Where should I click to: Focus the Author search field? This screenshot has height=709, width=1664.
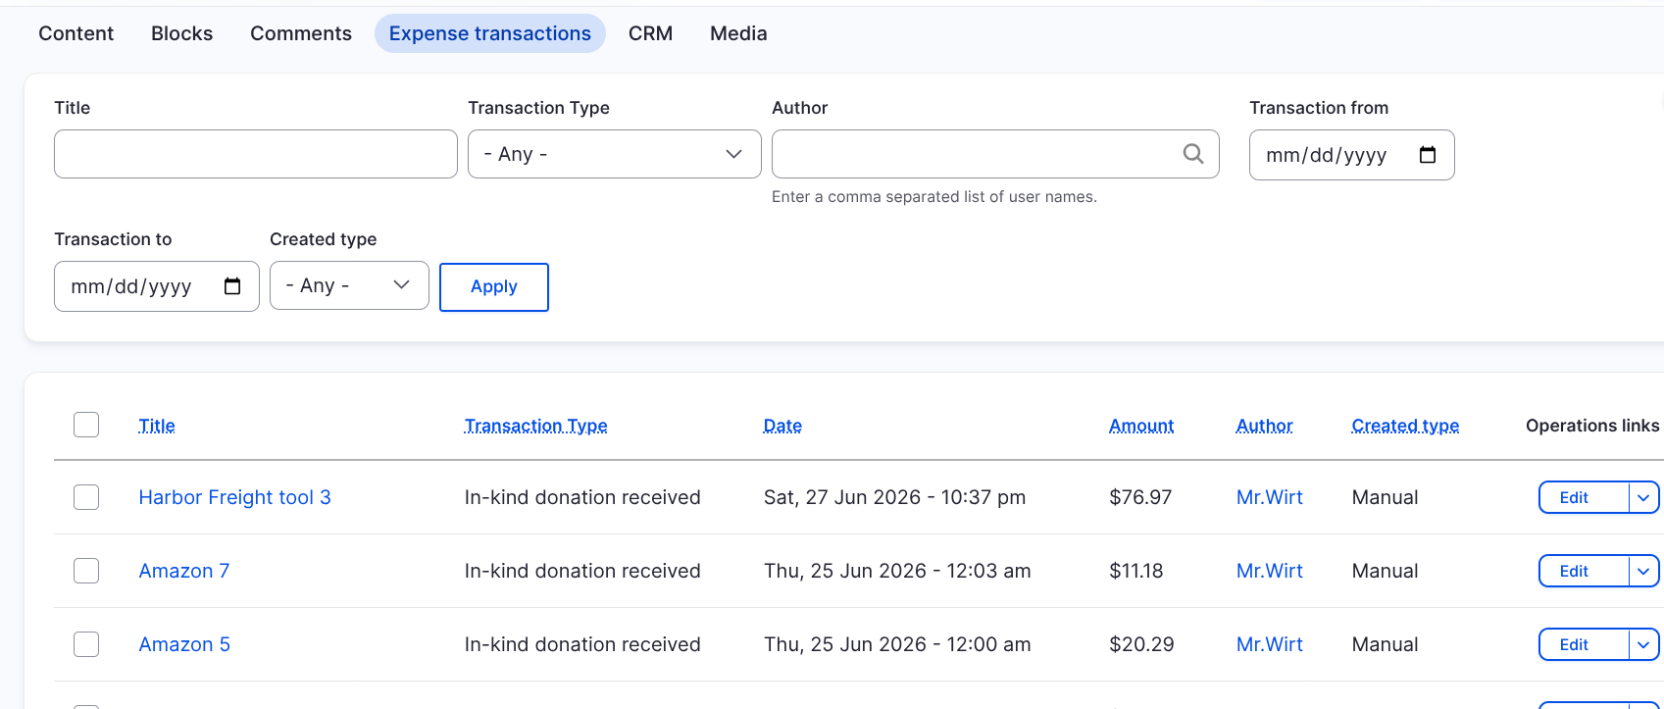point(995,154)
